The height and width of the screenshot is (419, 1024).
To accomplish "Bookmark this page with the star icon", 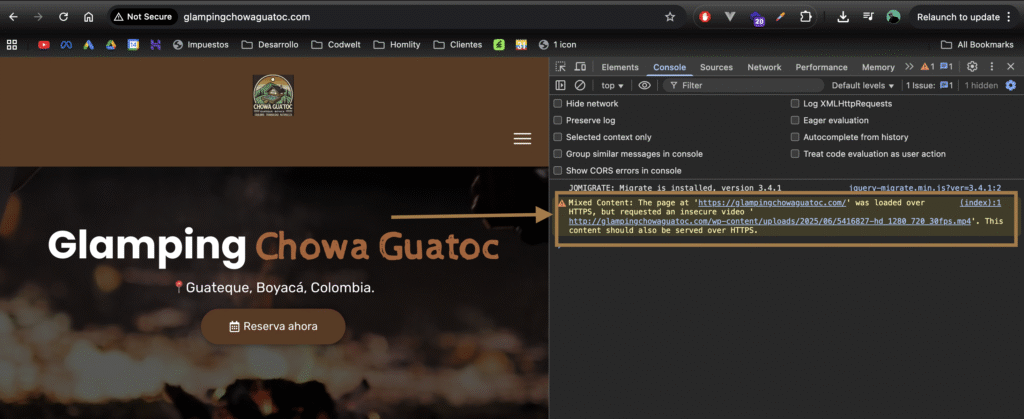I will 669,17.
